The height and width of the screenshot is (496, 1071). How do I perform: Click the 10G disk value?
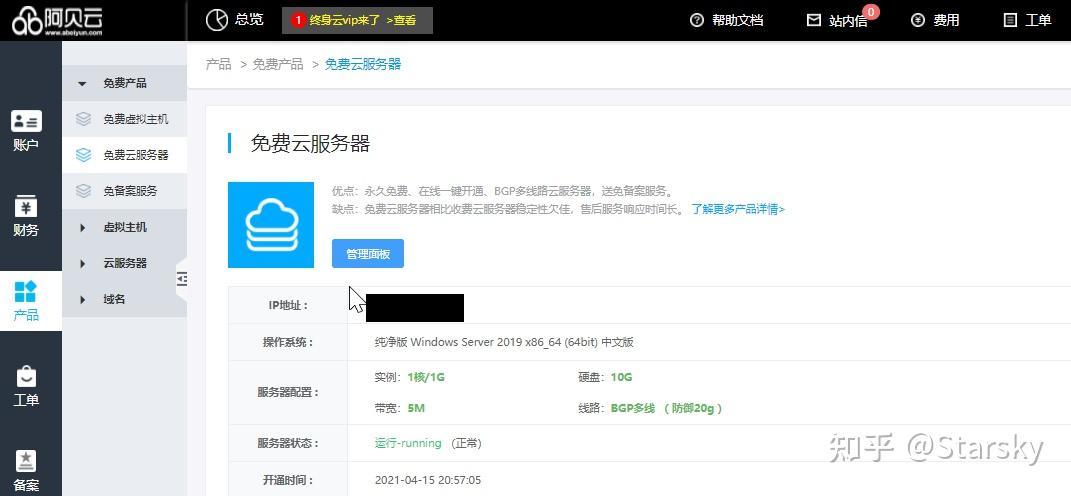622,377
